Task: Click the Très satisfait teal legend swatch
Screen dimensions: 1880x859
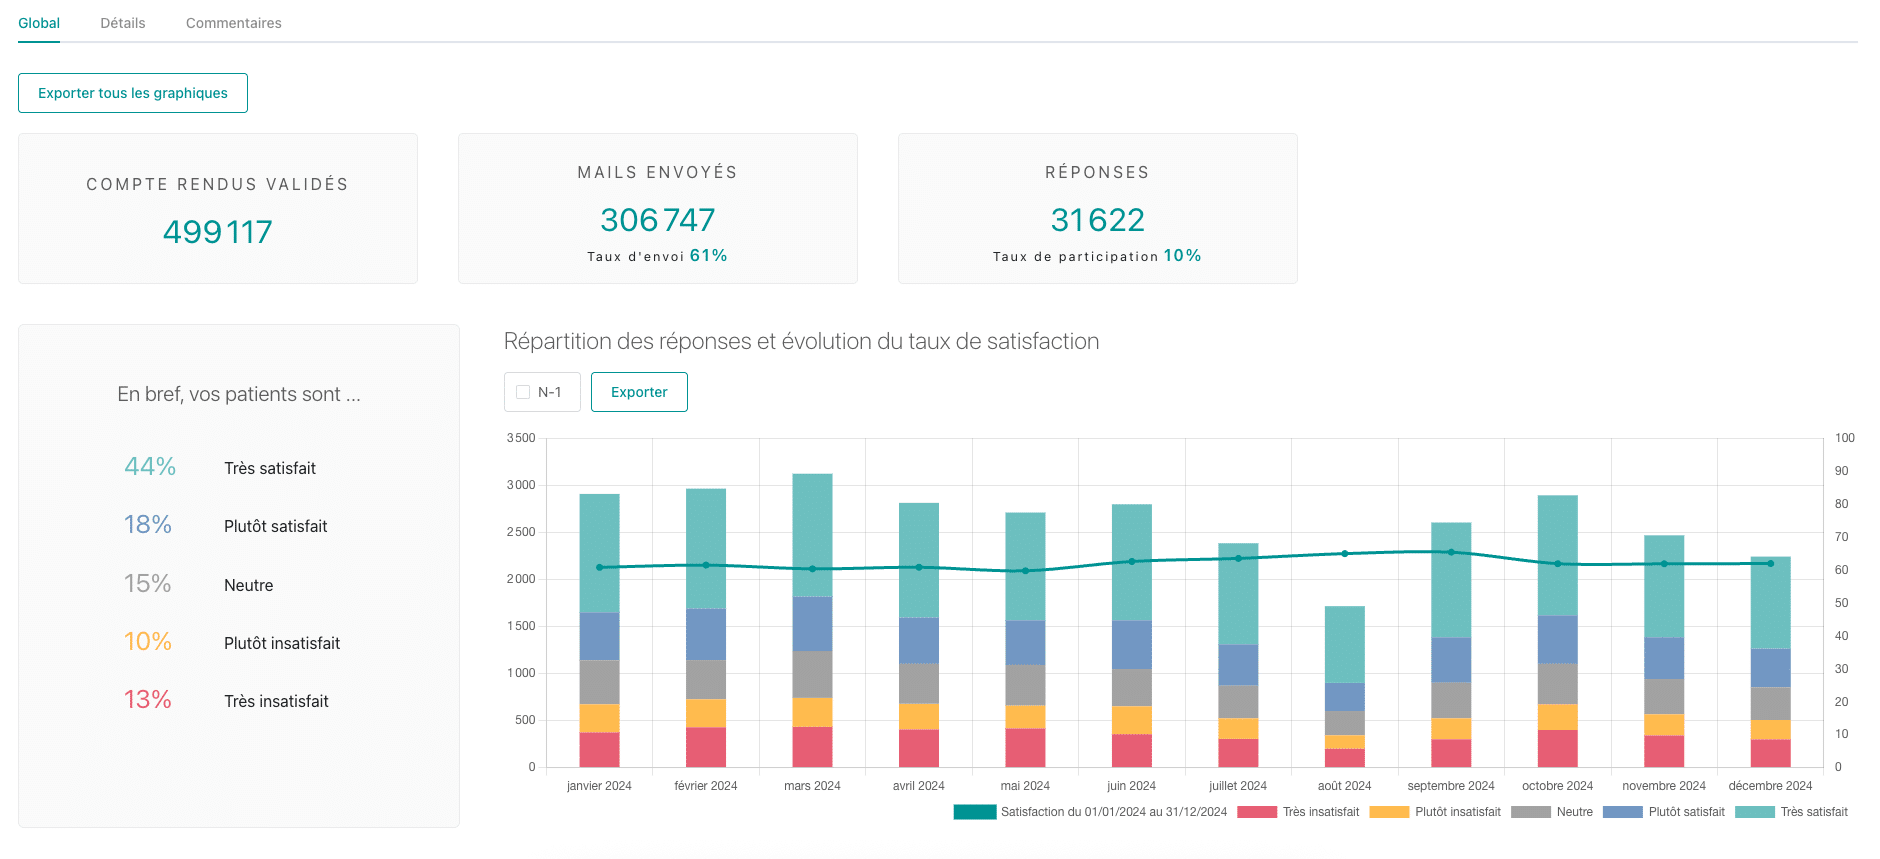Action: [x=1754, y=812]
